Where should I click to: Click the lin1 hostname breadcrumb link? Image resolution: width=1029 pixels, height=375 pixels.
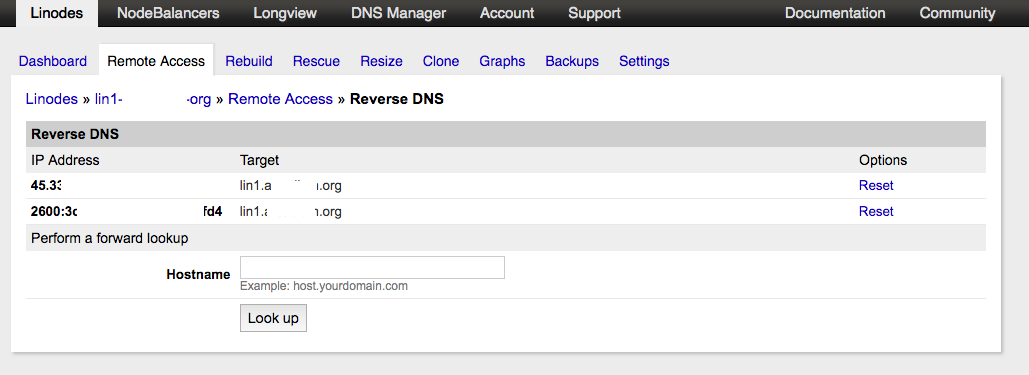pyautogui.click(x=153, y=99)
